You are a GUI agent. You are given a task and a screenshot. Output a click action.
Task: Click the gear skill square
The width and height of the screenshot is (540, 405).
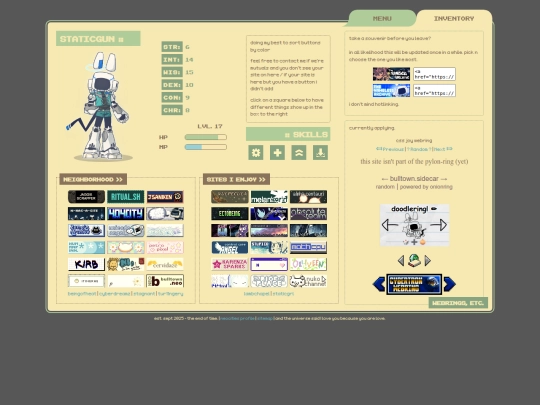point(256,153)
